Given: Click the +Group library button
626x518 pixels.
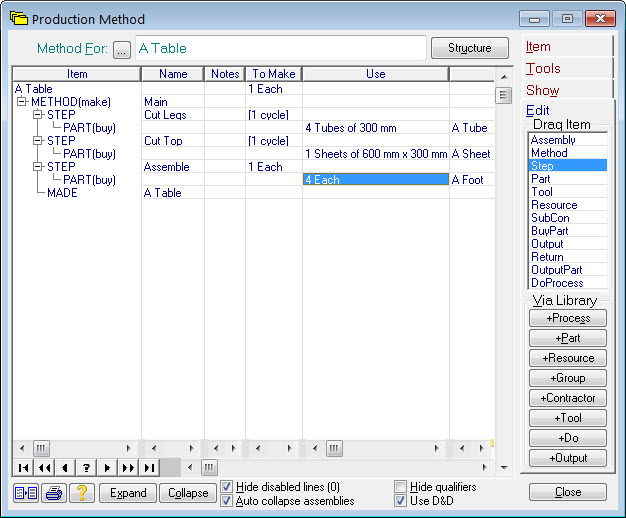Looking at the screenshot, I should (568, 378).
